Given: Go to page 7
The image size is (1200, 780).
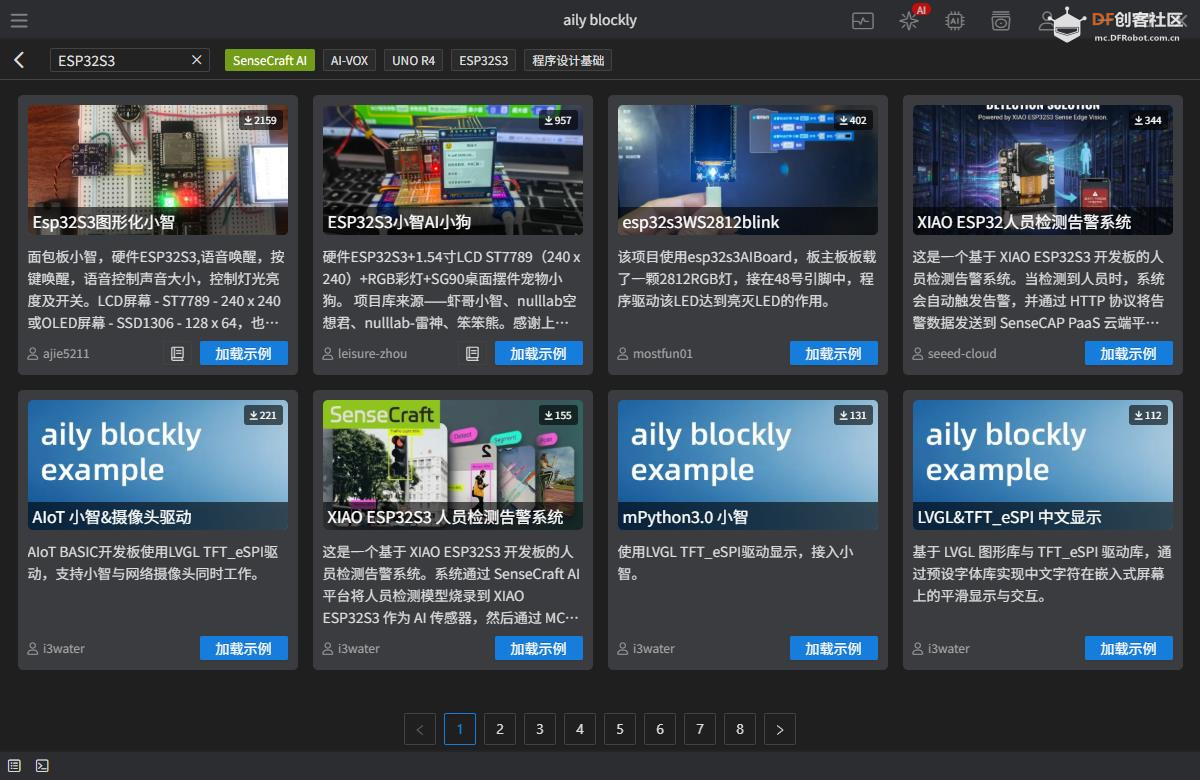Looking at the screenshot, I should pos(700,729).
